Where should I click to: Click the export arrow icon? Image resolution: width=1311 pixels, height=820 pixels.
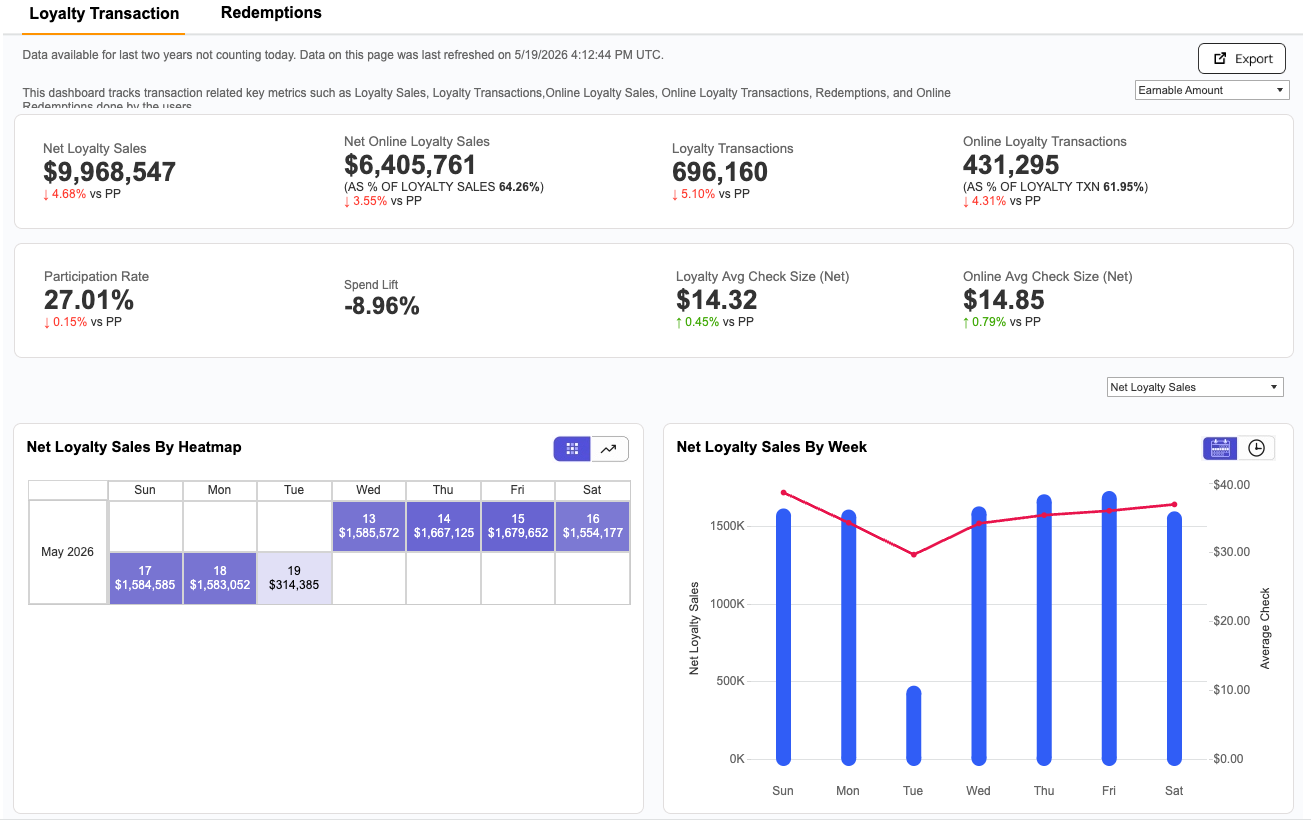point(1219,58)
